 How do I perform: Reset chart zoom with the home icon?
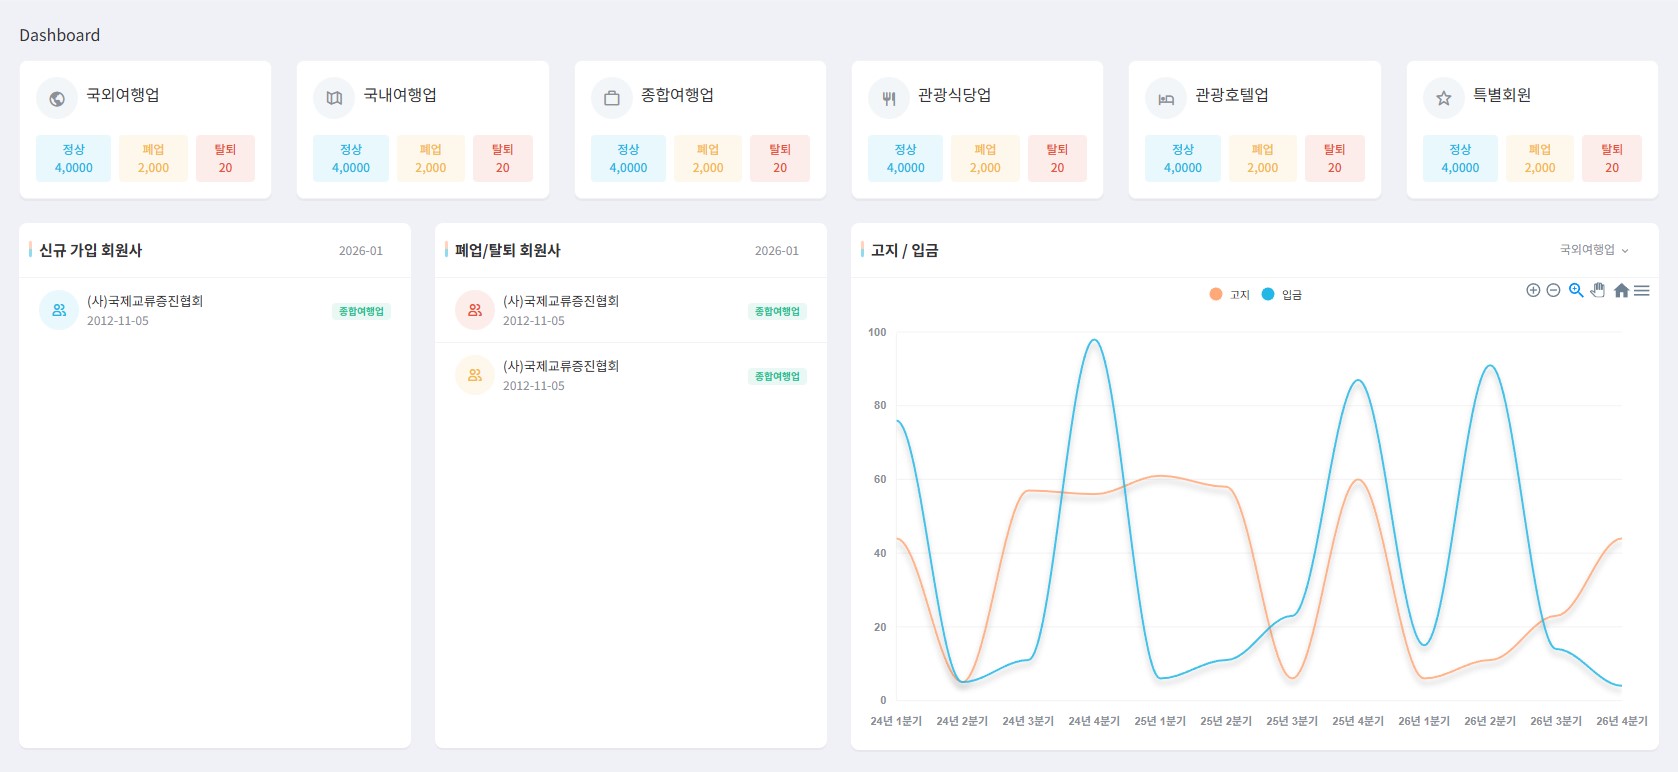[1621, 290]
